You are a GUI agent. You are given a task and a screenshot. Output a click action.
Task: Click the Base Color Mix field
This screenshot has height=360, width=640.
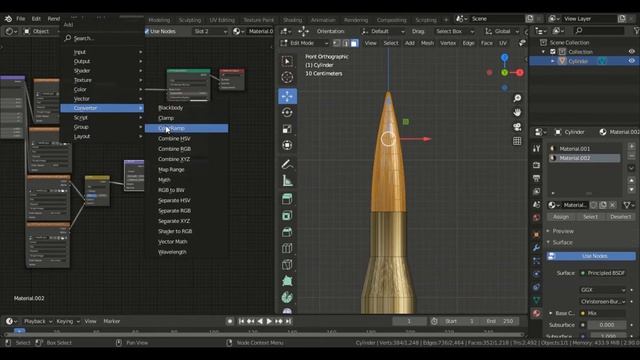pyautogui.click(x=603, y=313)
